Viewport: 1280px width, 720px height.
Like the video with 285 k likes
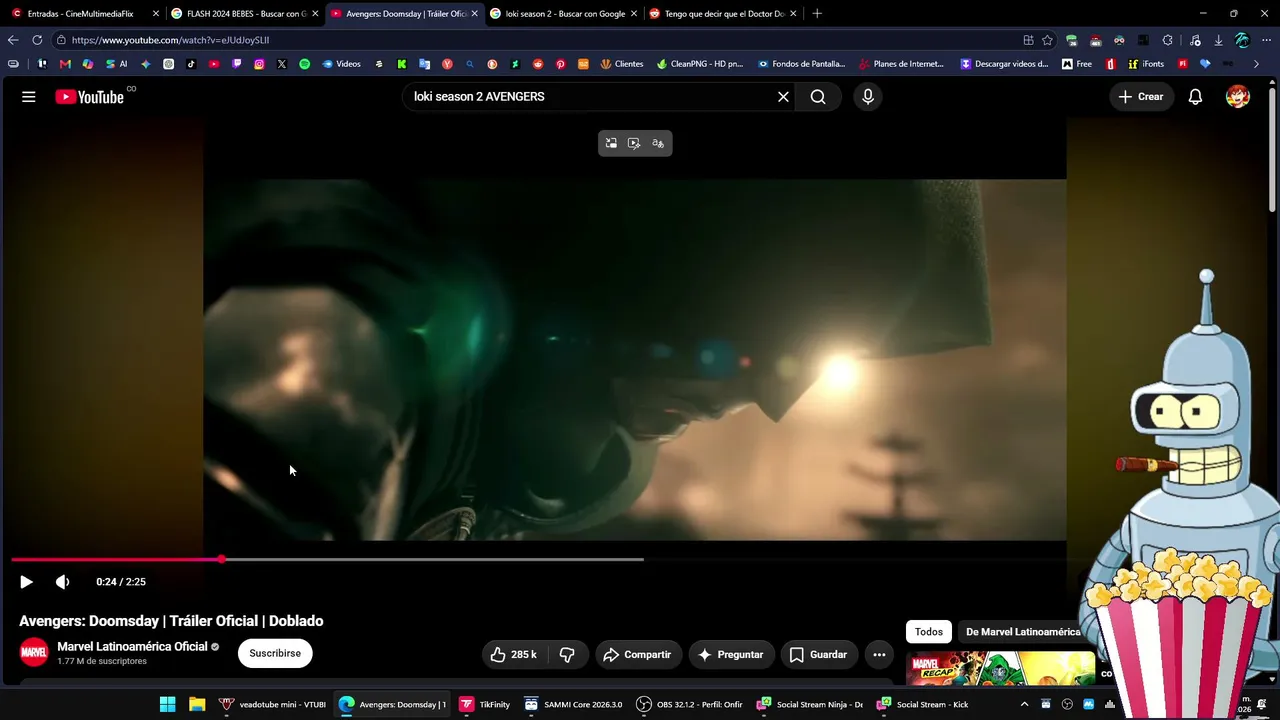(x=514, y=655)
